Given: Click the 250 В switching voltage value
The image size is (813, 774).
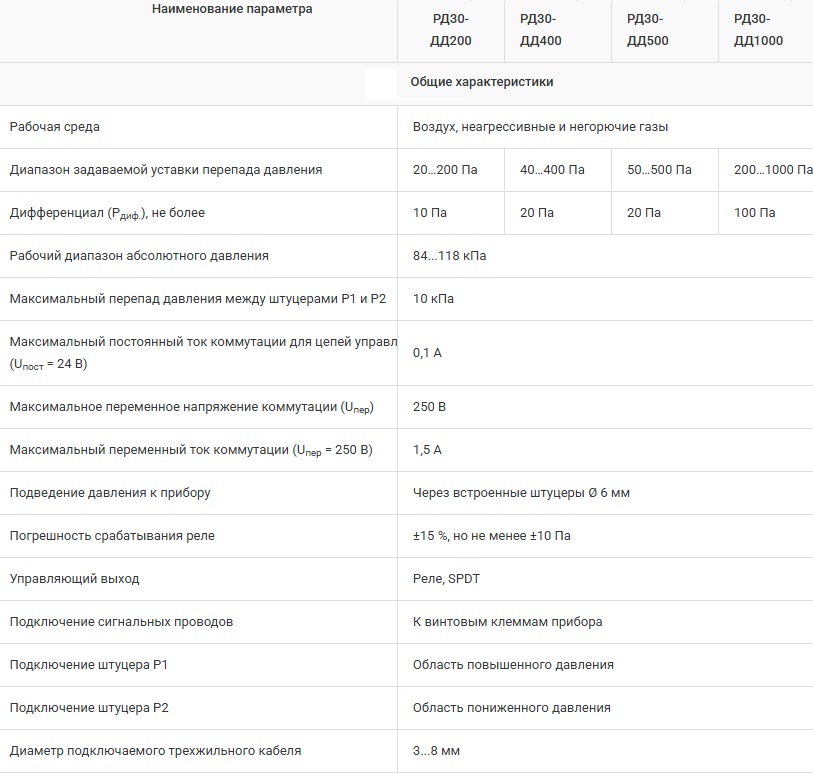Looking at the screenshot, I should tap(429, 407).
